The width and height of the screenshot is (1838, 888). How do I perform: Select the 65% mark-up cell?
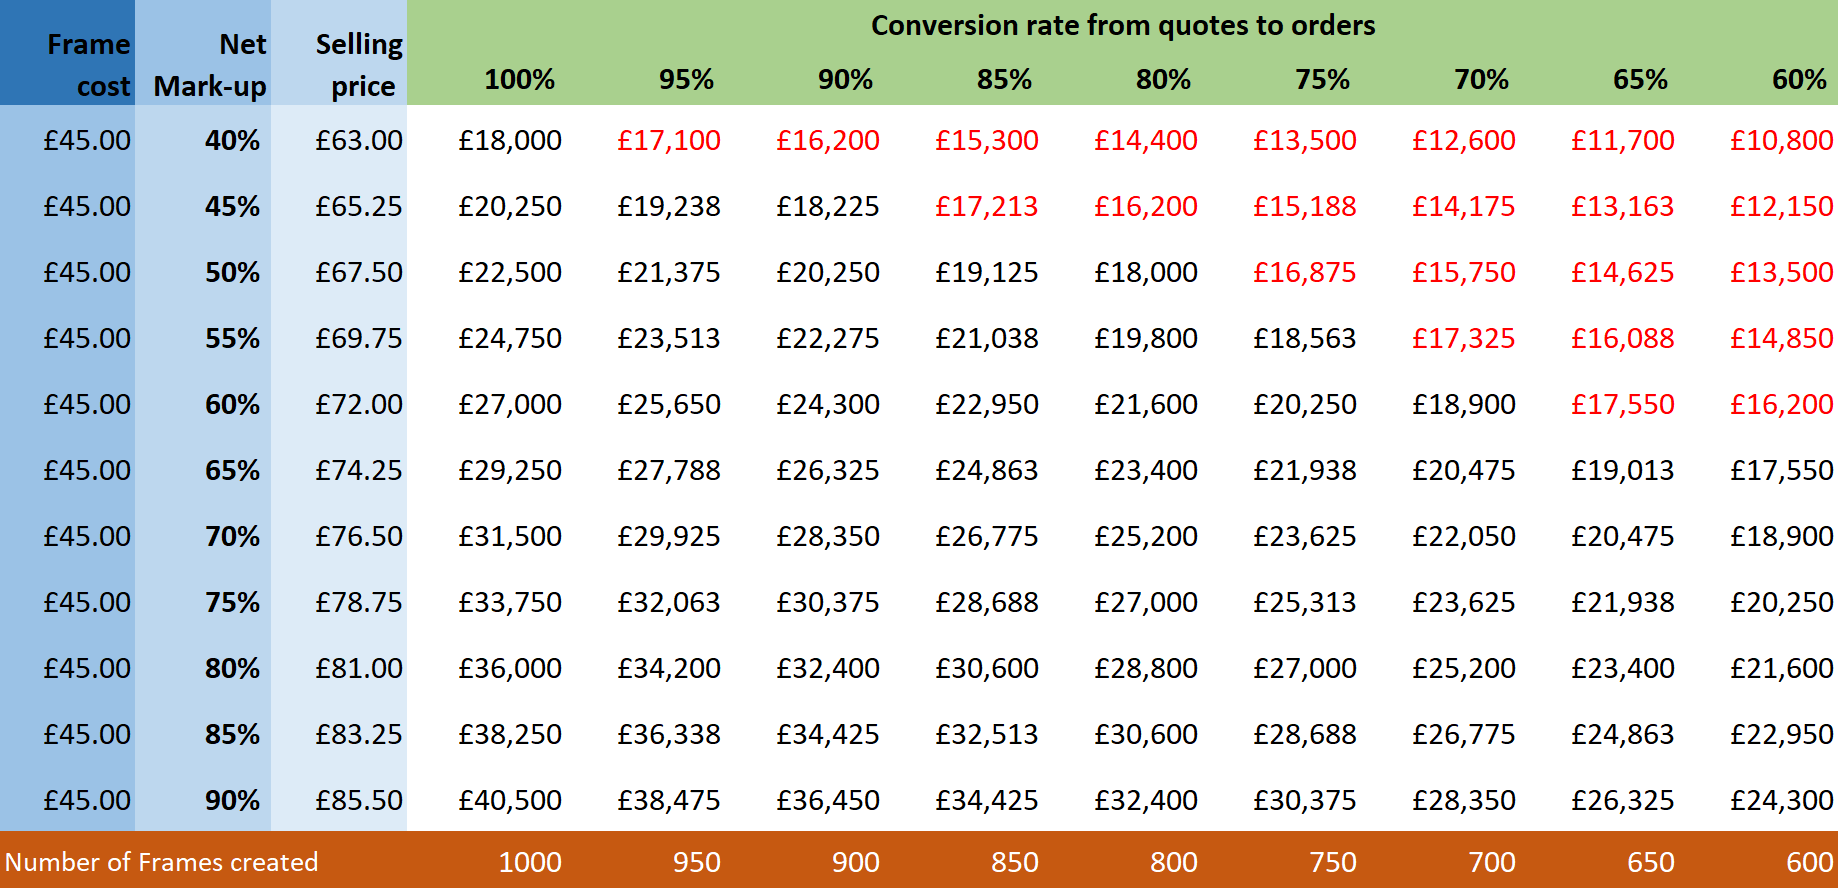[232, 470]
